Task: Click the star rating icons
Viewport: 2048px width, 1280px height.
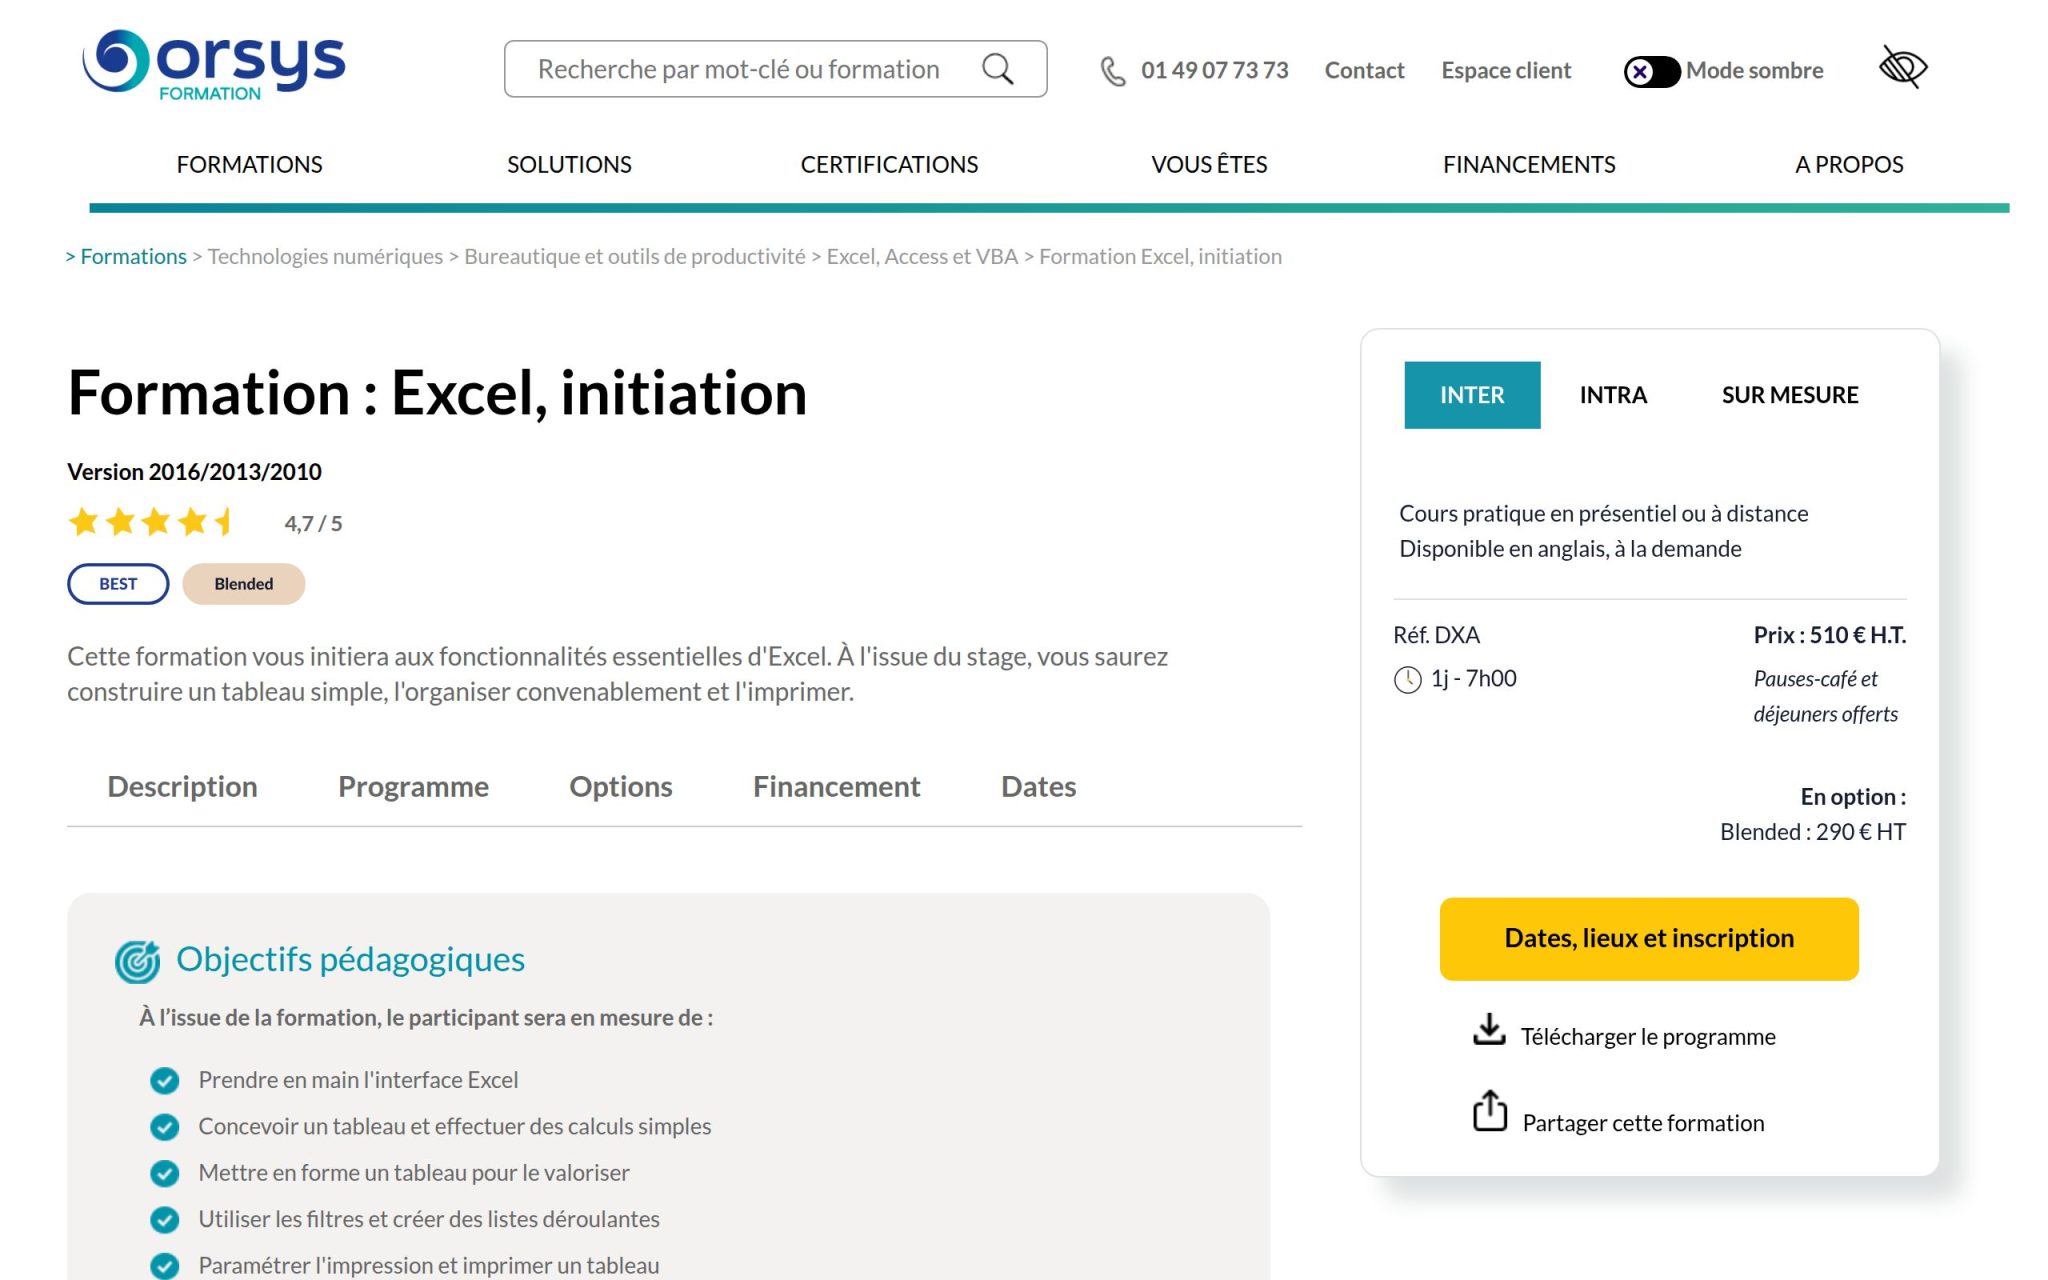Action: 151,521
